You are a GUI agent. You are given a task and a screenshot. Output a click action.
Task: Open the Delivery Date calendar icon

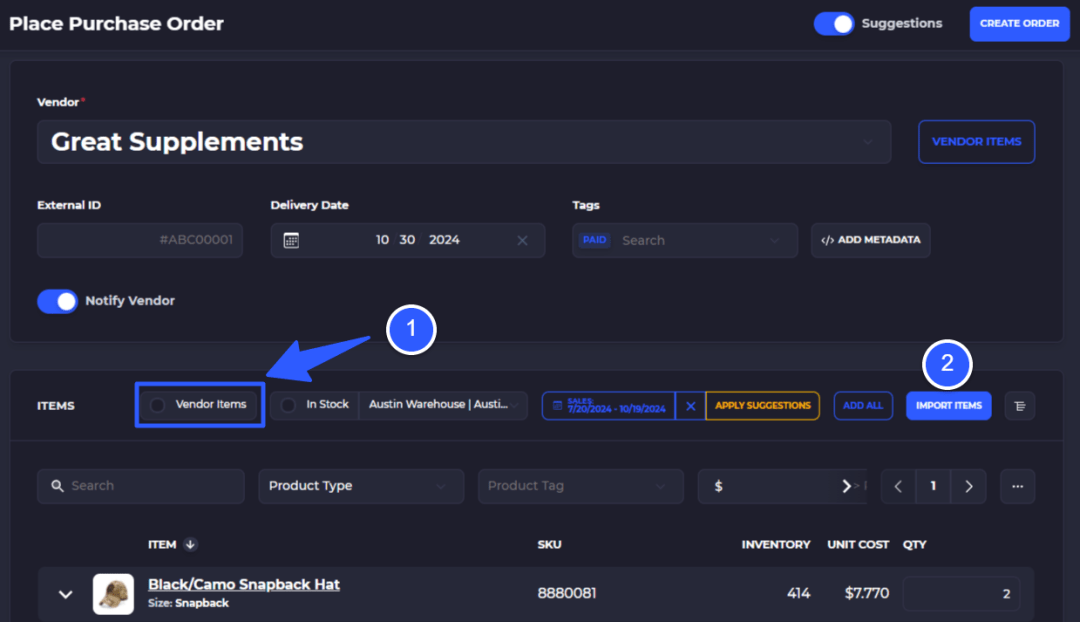pos(291,240)
